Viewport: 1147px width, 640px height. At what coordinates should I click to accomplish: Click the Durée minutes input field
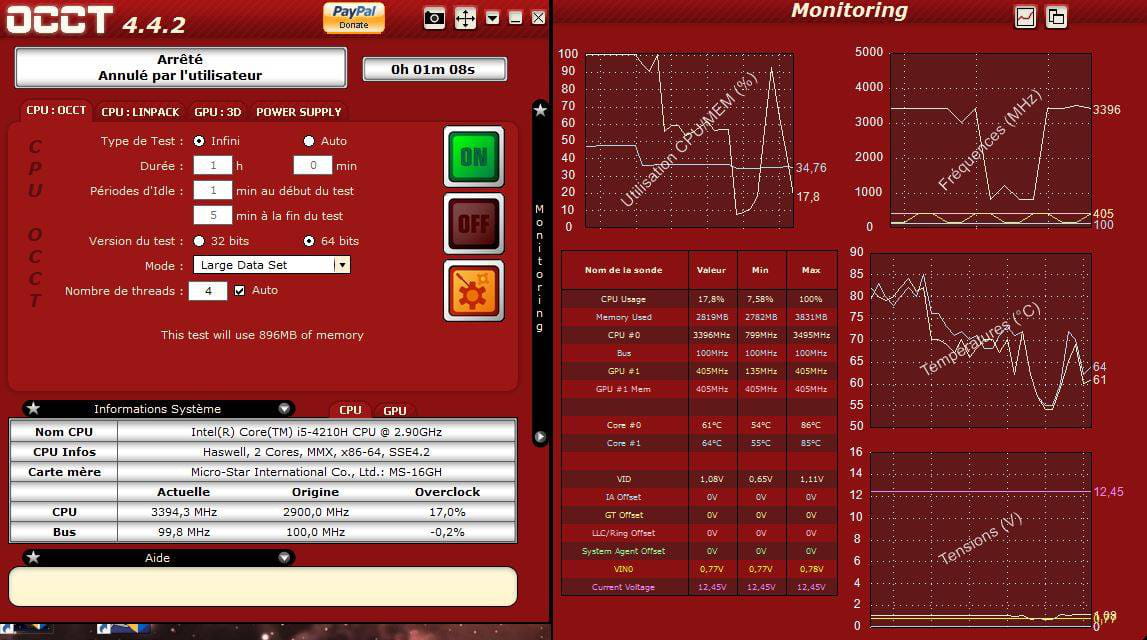pos(312,165)
